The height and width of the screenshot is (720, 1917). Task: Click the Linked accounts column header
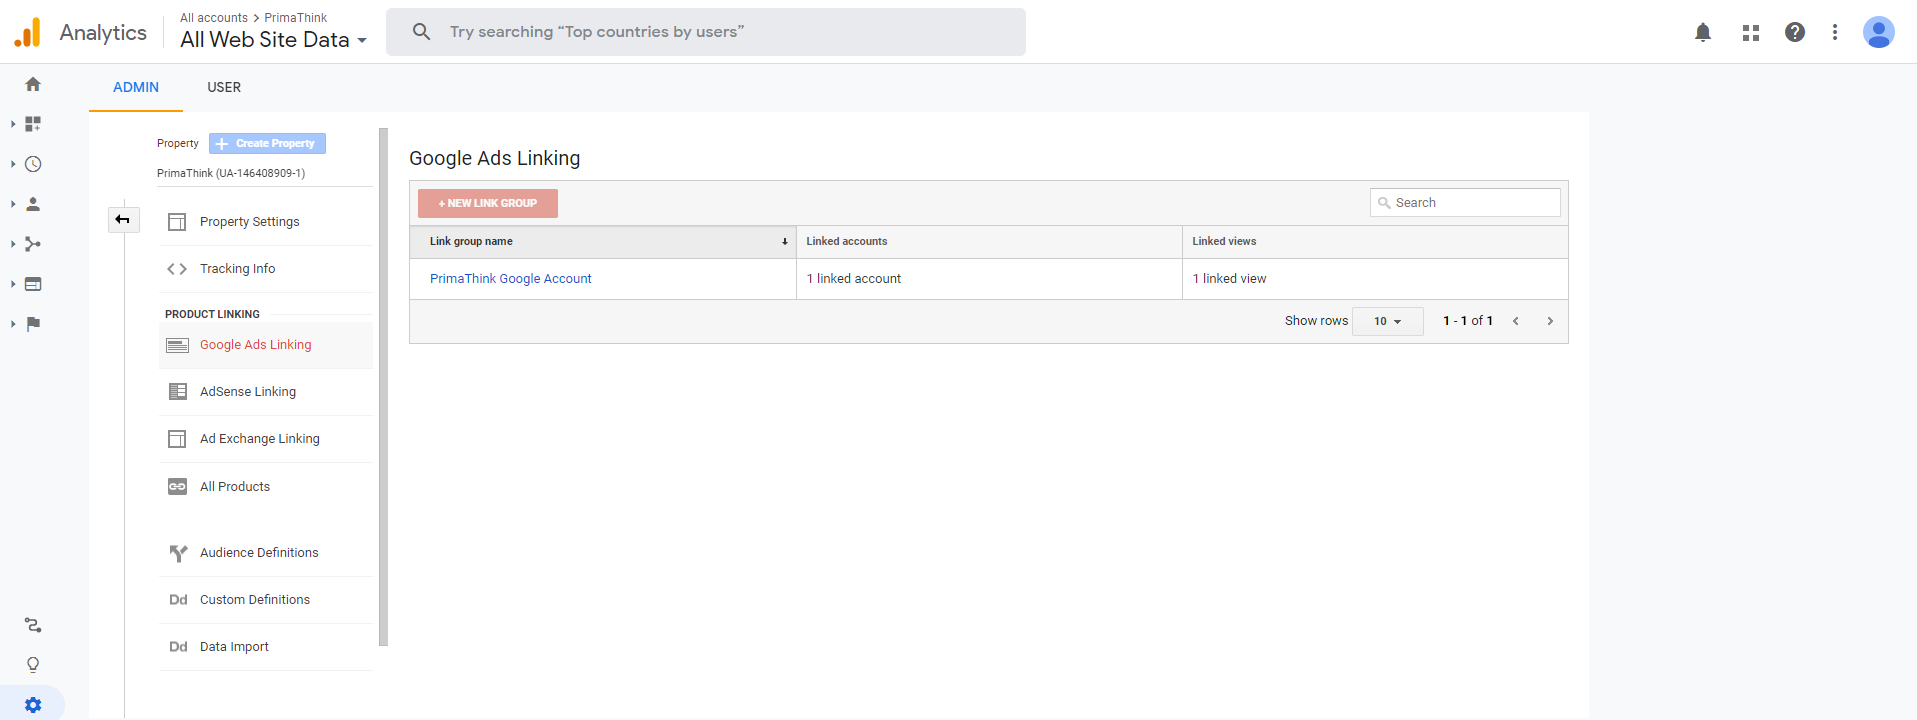(x=989, y=242)
